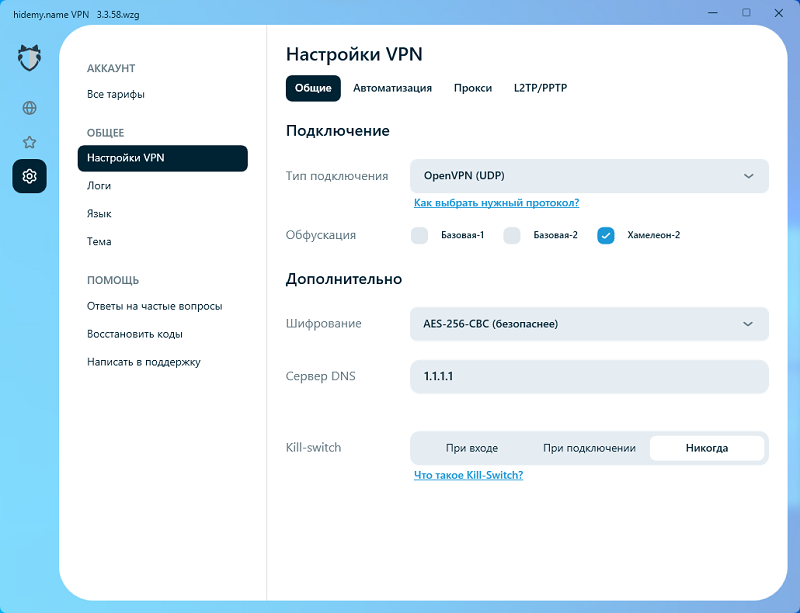Uncheck the Хамелеон-2 obfuscation checkbox
The width and height of the screenshot is (800, 613).
[605, 235]
